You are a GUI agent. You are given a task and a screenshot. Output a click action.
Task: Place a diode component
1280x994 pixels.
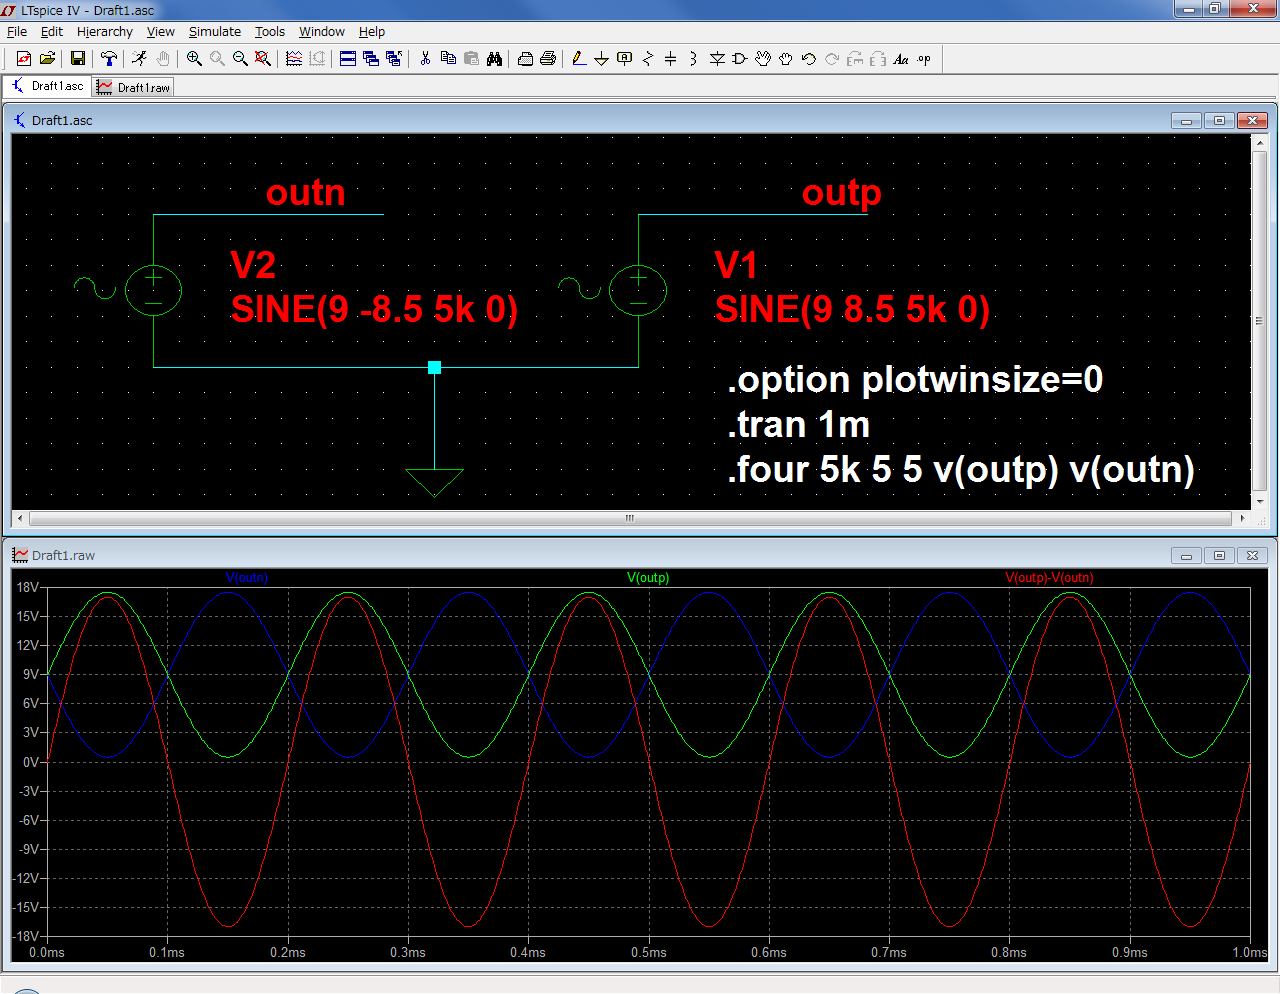click(x=717, y=59)
